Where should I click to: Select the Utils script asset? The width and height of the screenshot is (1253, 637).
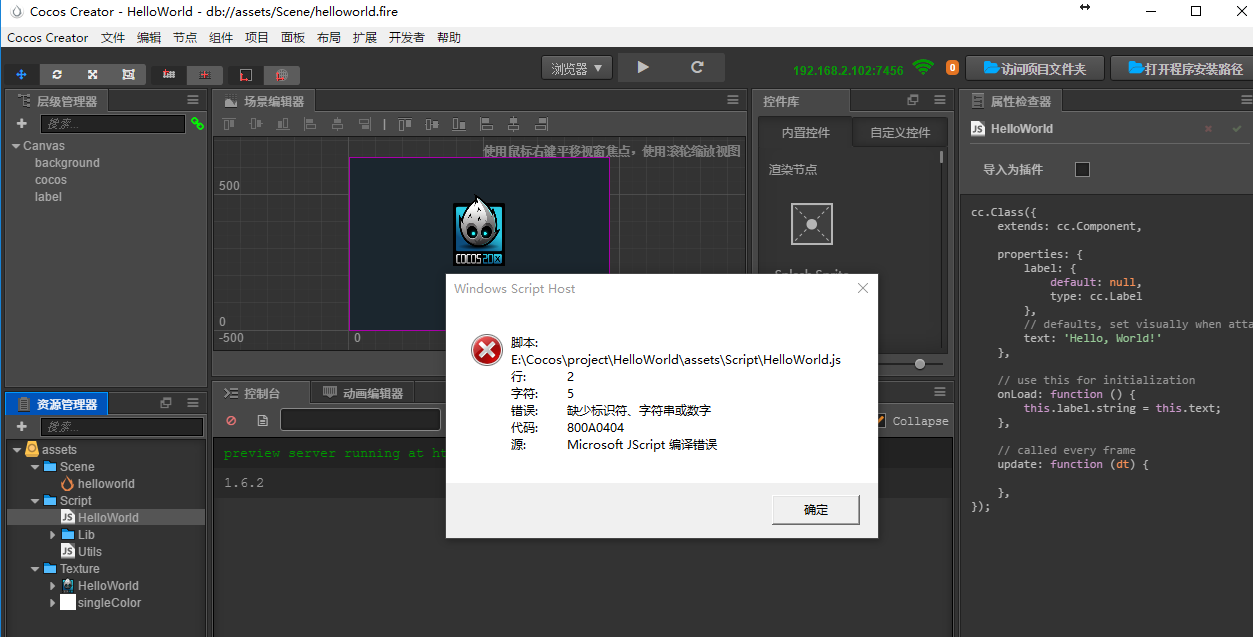pos(90,552)
